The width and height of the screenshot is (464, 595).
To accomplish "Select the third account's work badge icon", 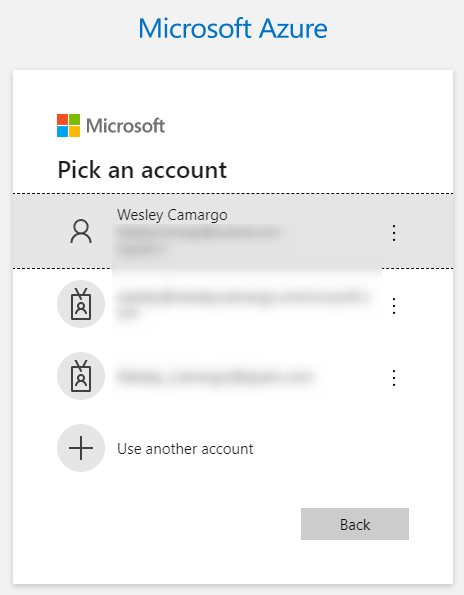I will click(x=81, y=376).
